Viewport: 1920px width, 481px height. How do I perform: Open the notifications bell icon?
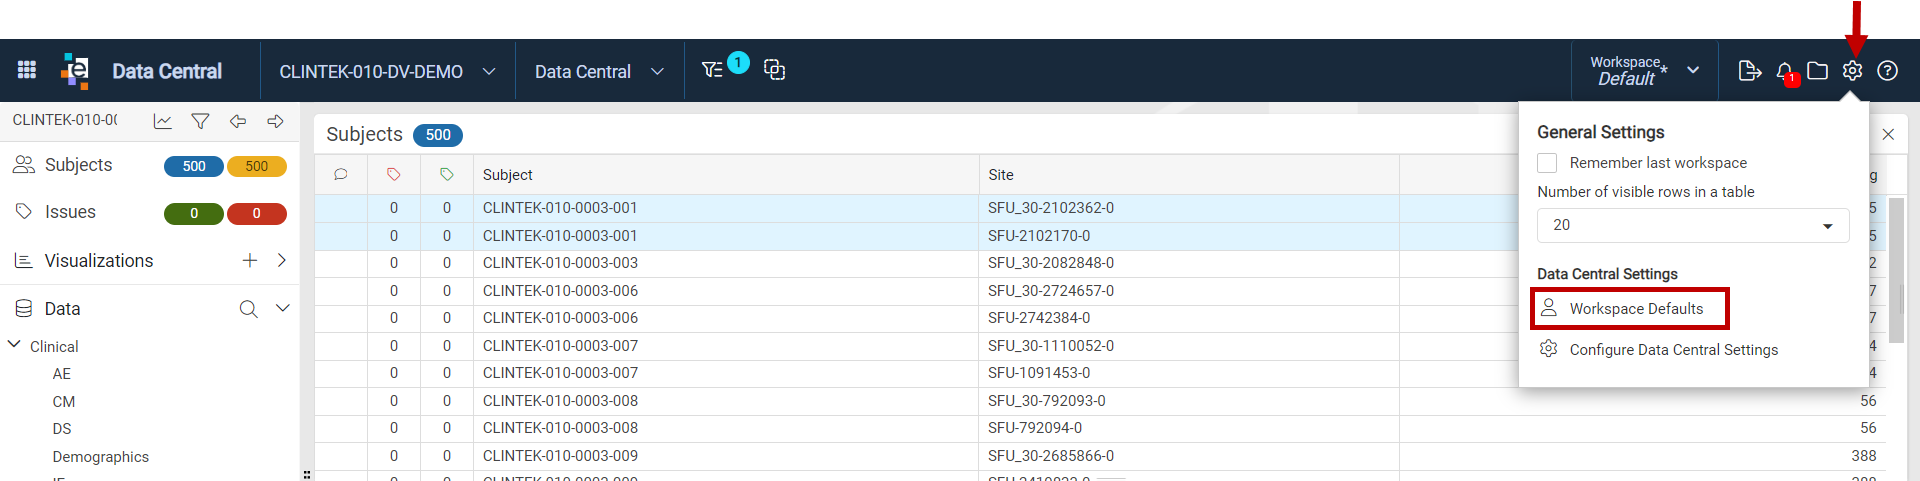click(x=1785, y=72)
